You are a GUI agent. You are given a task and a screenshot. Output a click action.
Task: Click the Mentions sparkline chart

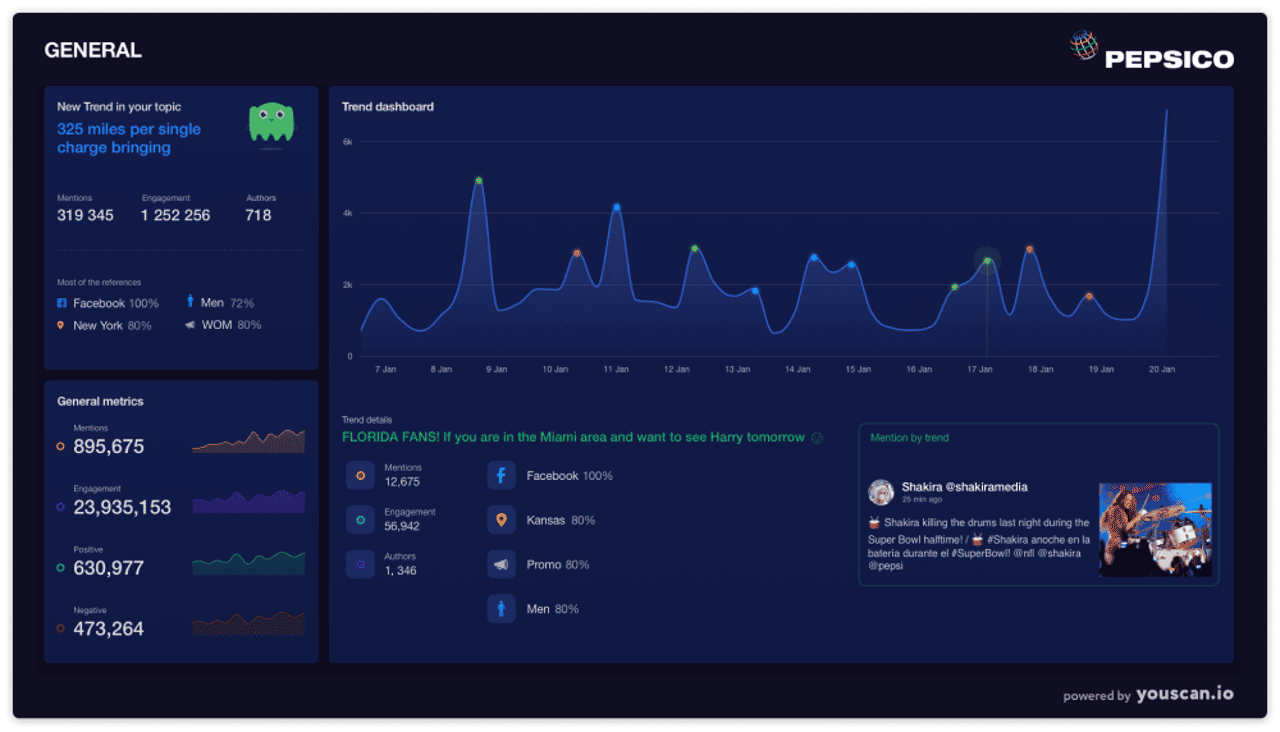coord(248,441)
